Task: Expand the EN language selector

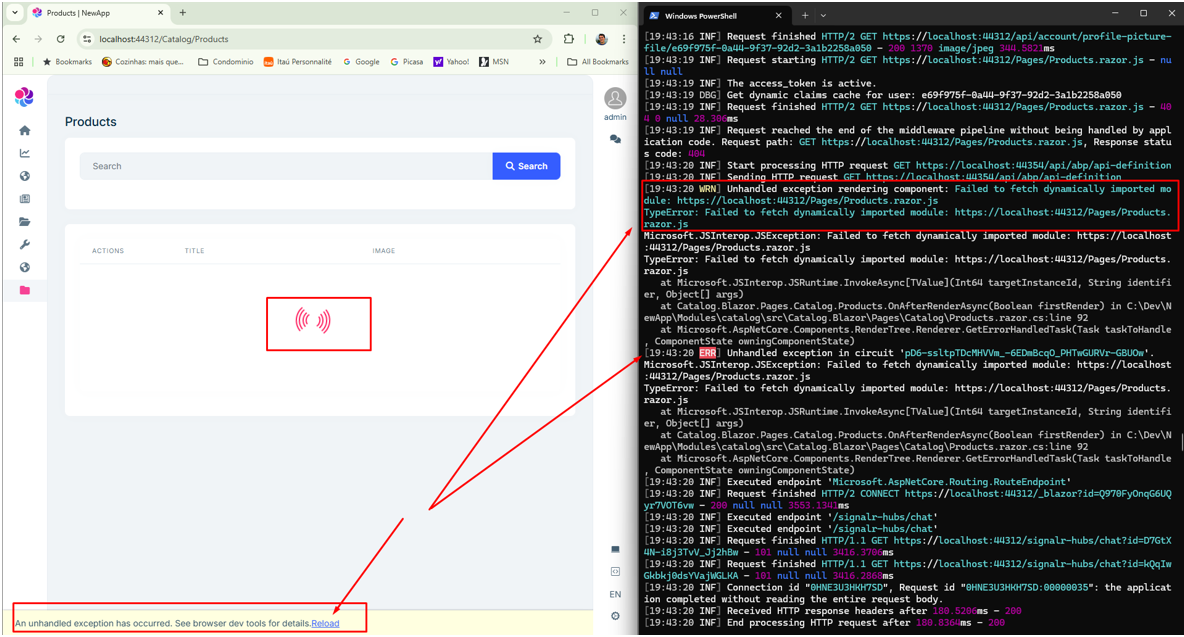Action: point(615,594)
